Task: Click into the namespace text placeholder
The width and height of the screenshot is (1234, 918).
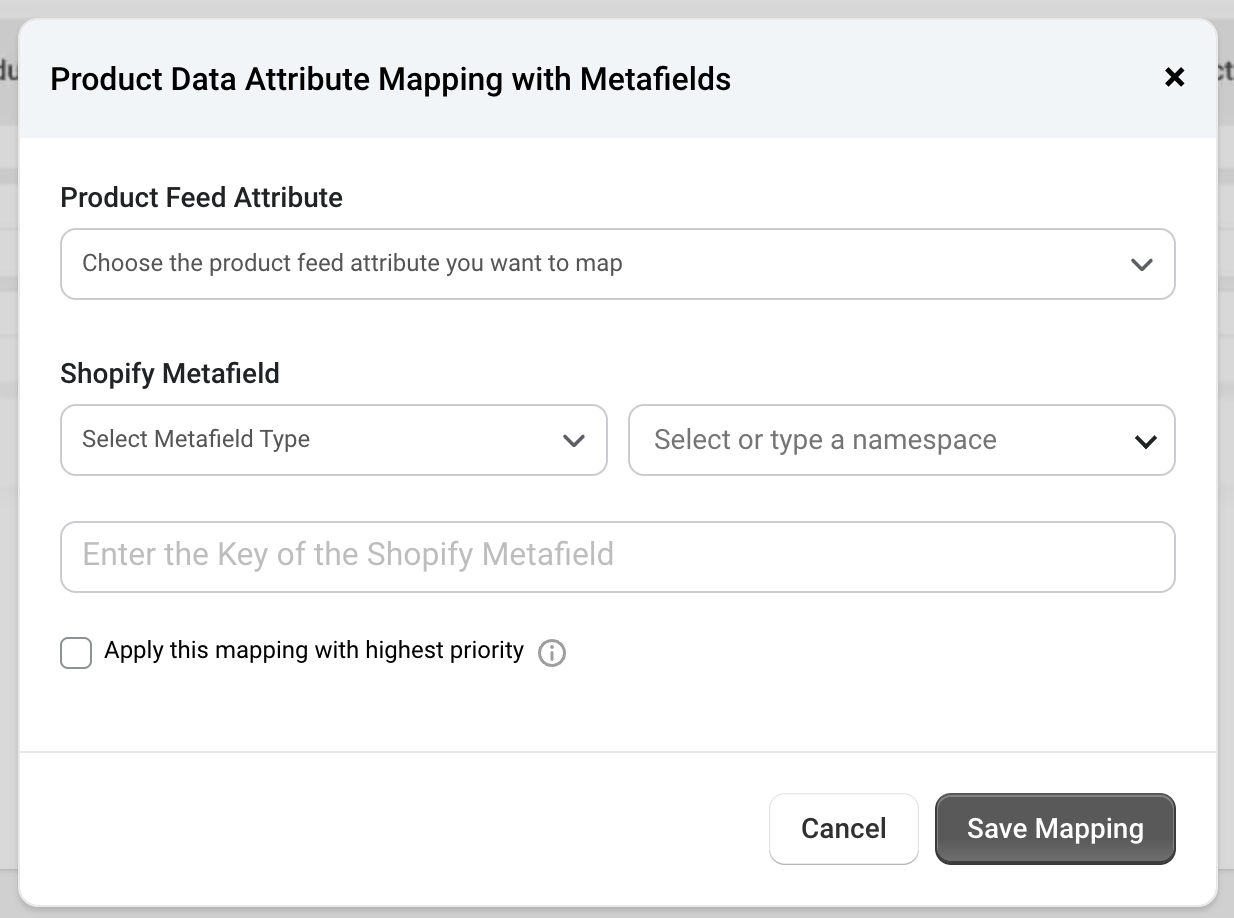Action: pyautogui.click(x=825, y=440)
